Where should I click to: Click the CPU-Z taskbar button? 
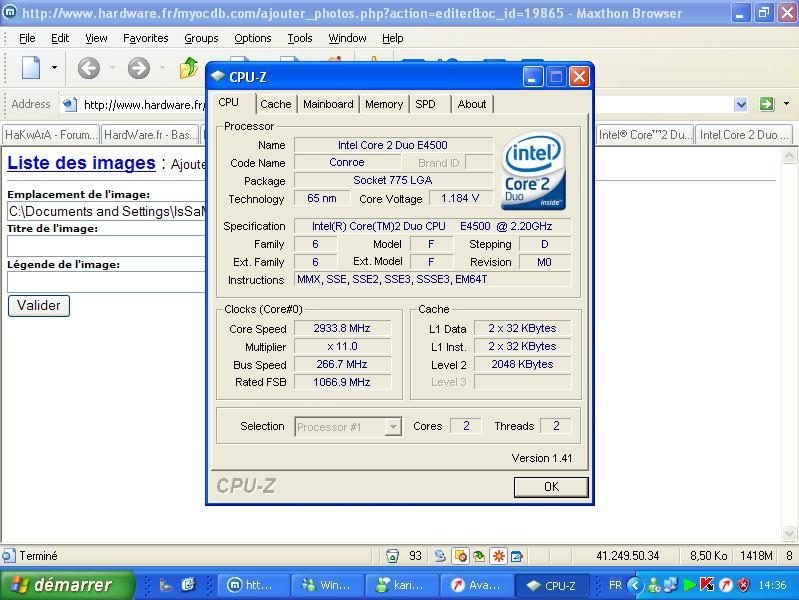(552, 585)
